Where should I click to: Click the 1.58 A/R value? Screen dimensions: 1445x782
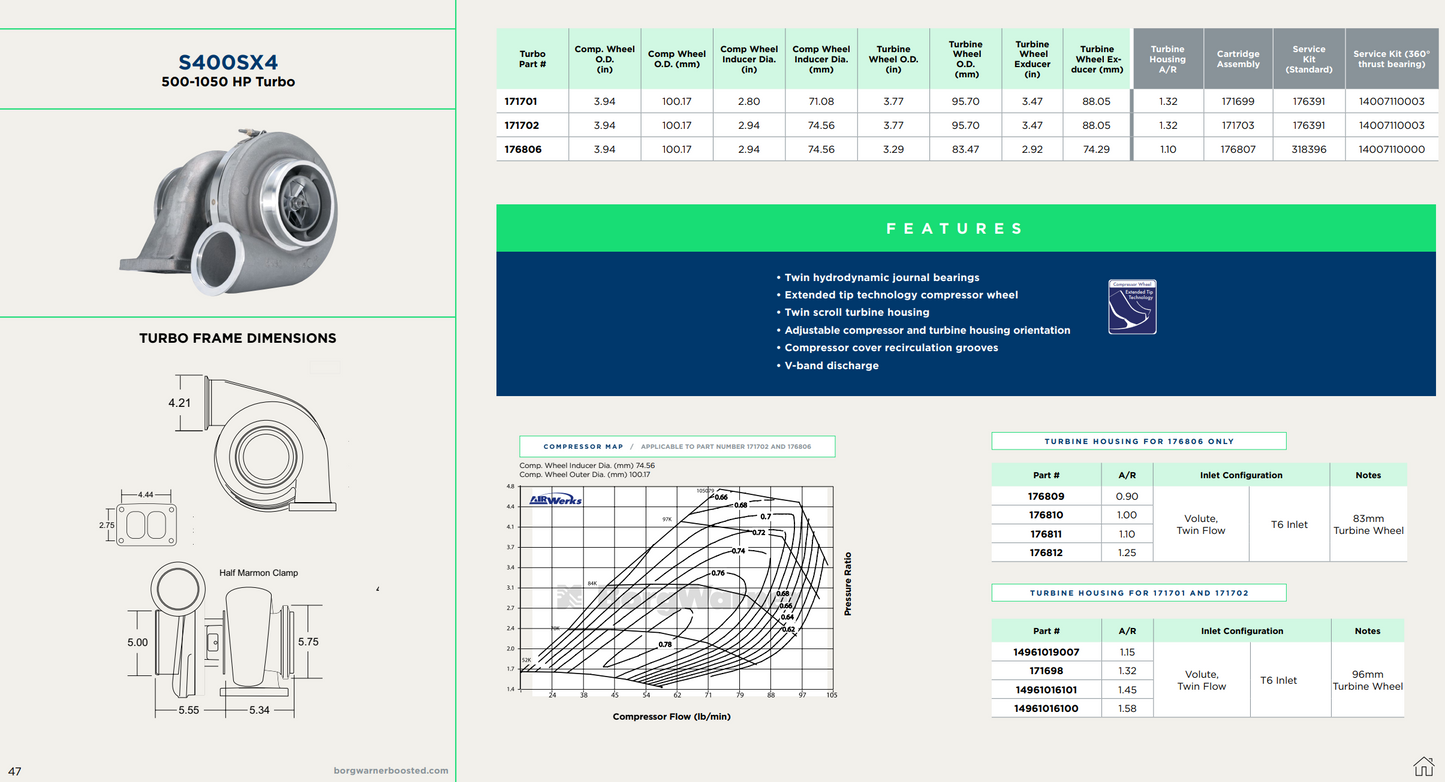pyautogui.click(x=1127, y=708)
